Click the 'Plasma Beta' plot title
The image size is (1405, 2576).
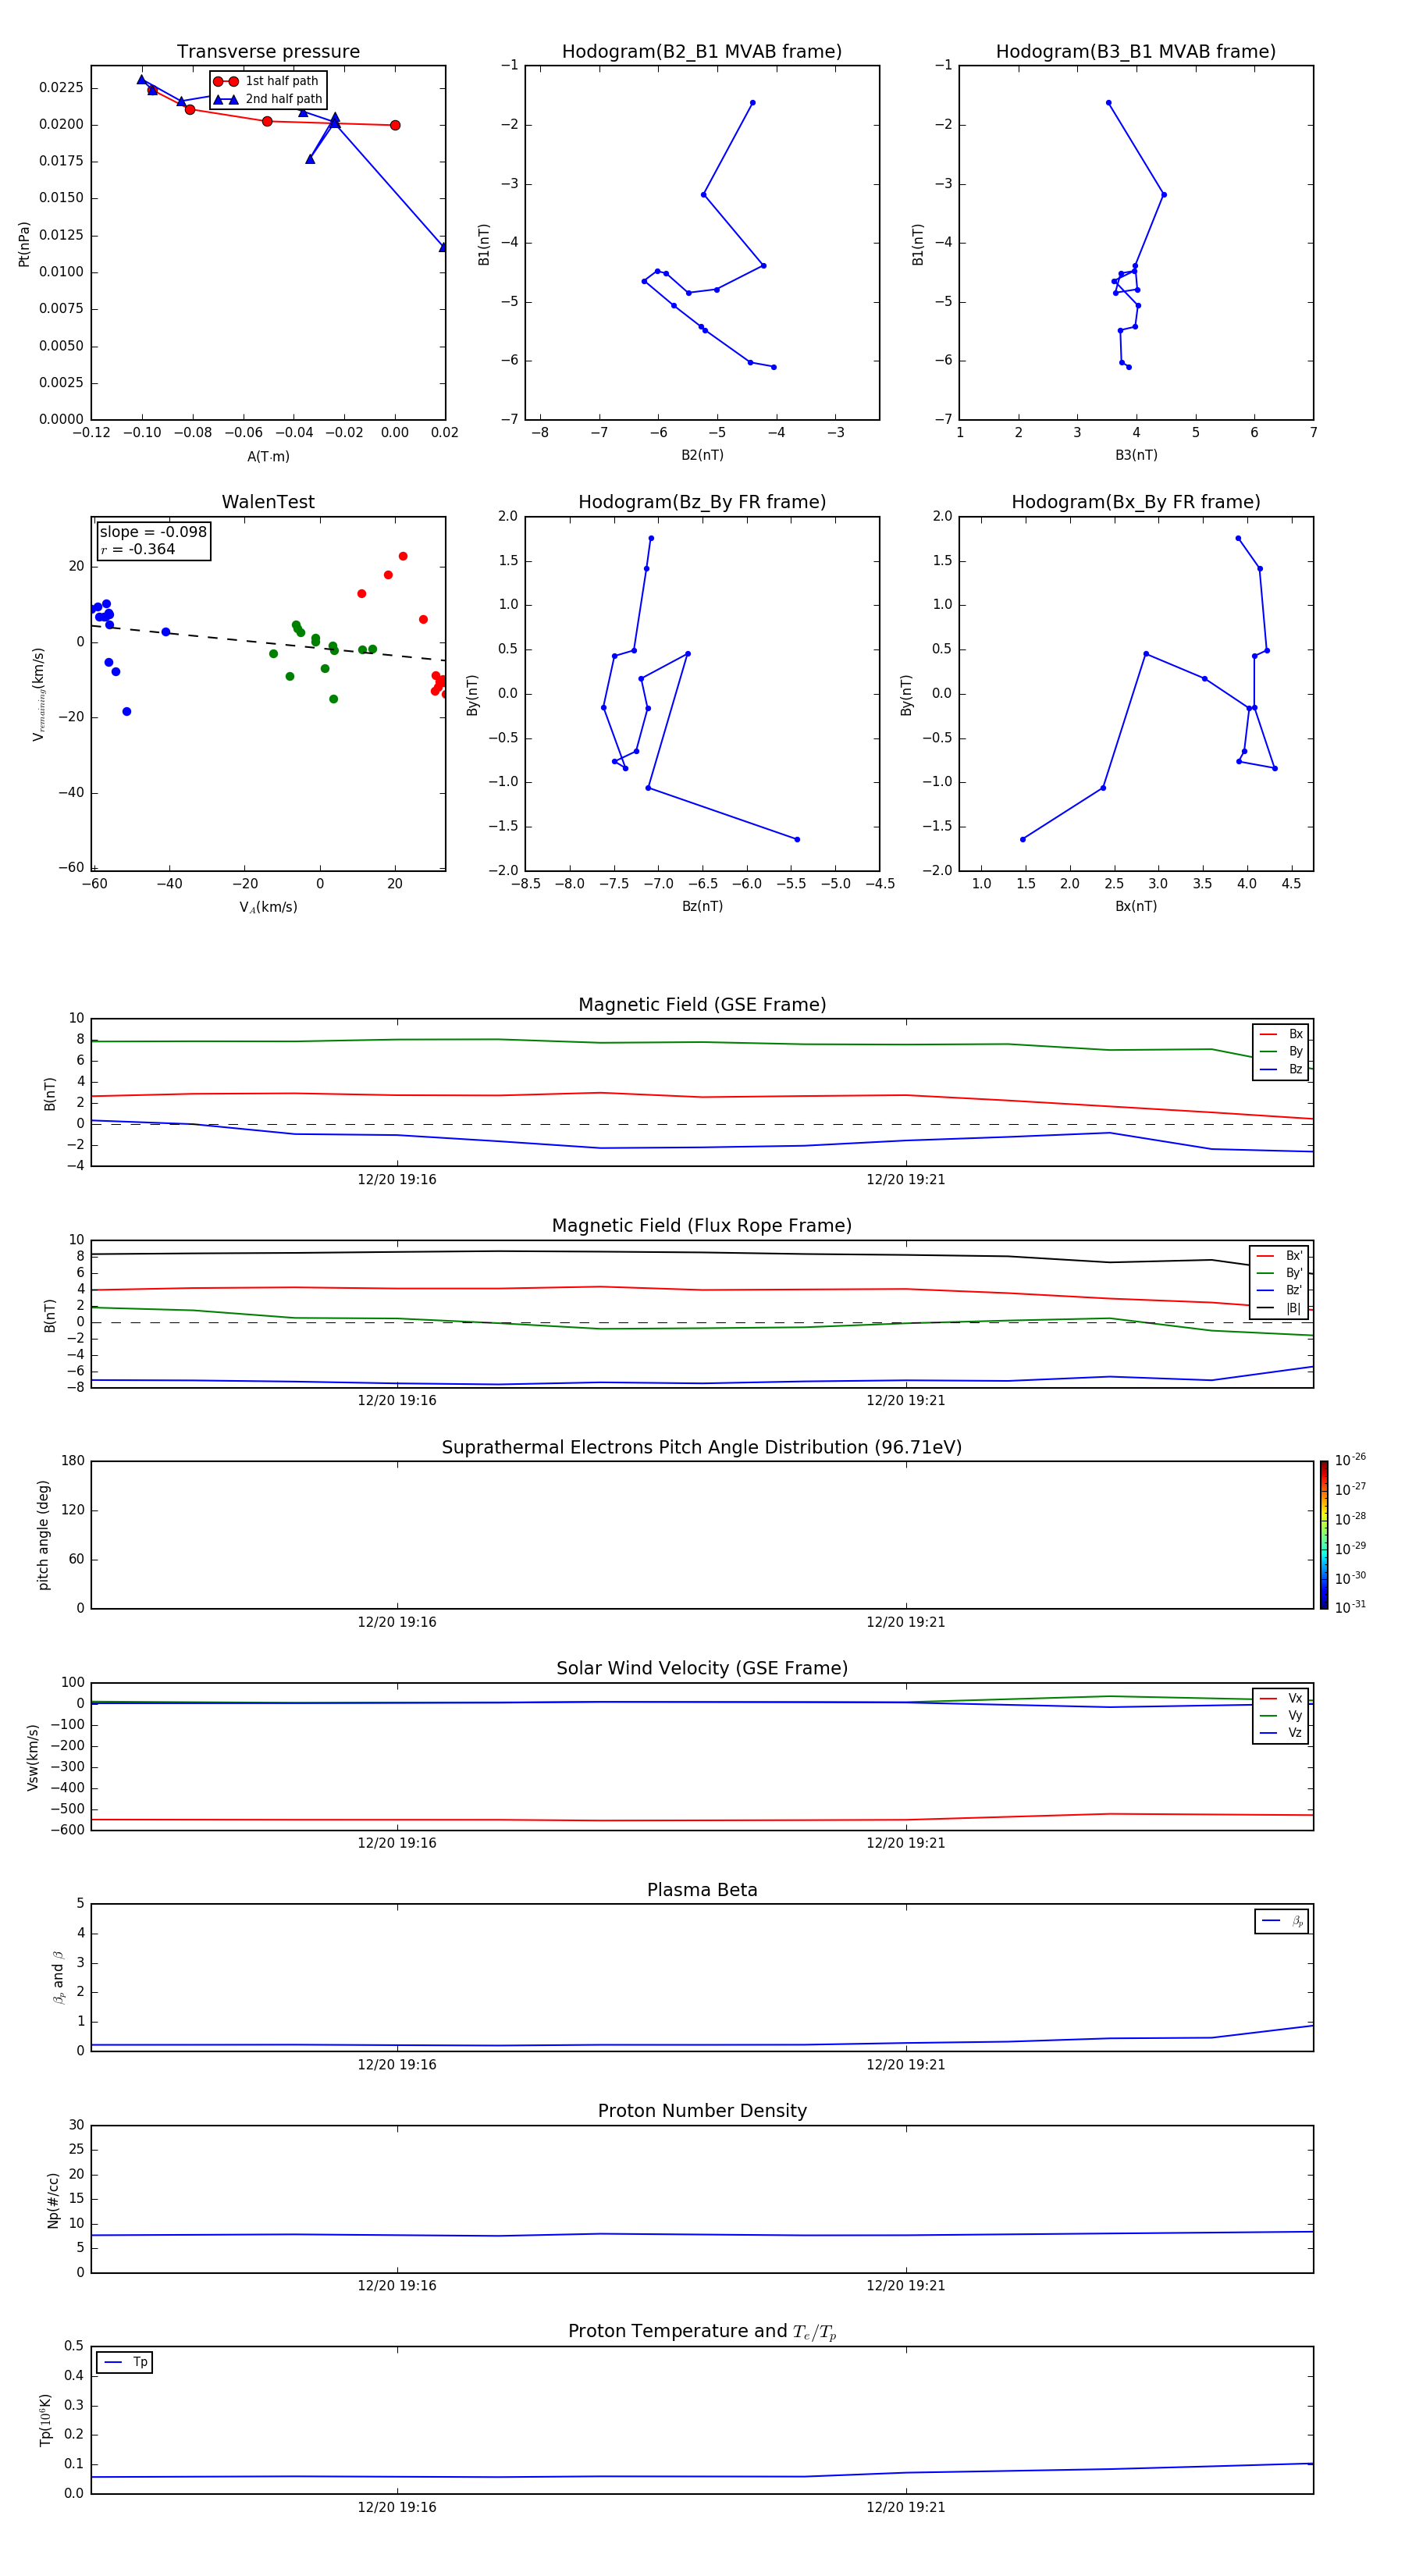702,1891
